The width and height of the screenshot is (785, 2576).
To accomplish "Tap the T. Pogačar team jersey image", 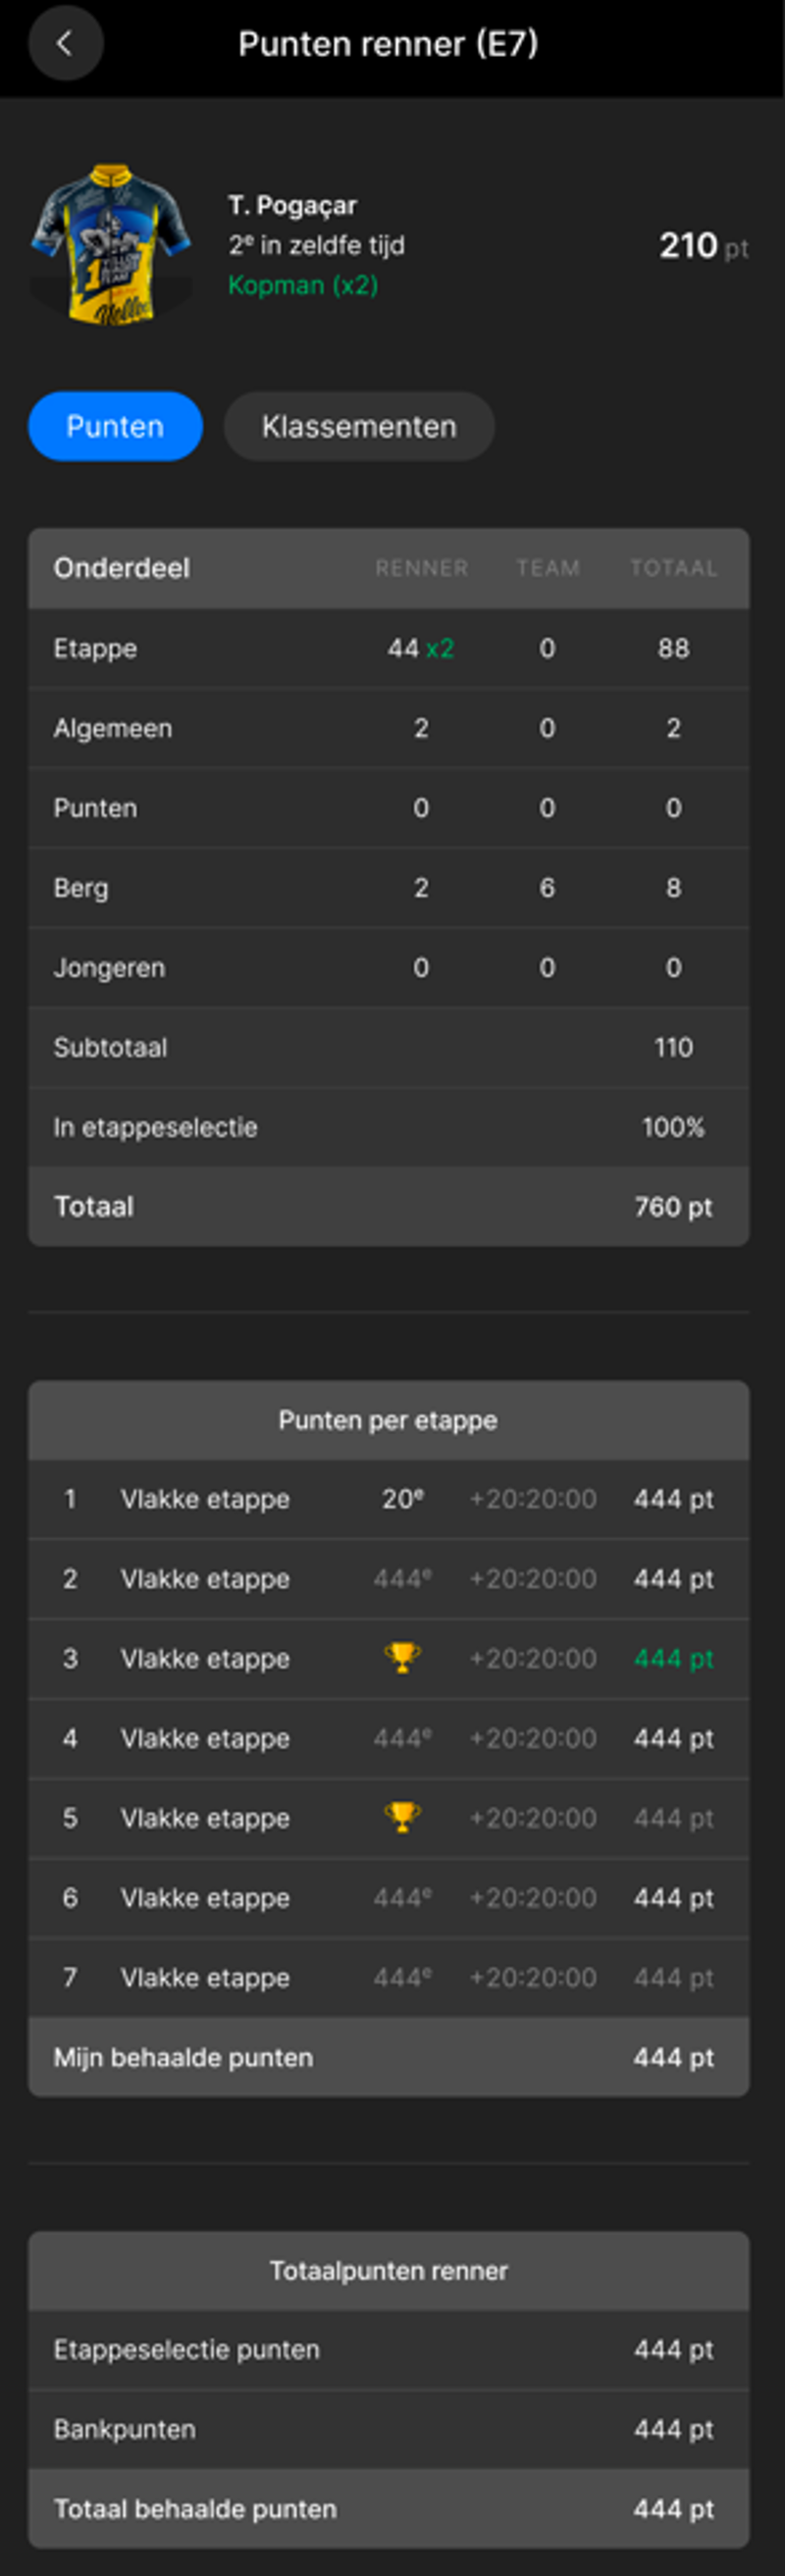I will 111,244.
